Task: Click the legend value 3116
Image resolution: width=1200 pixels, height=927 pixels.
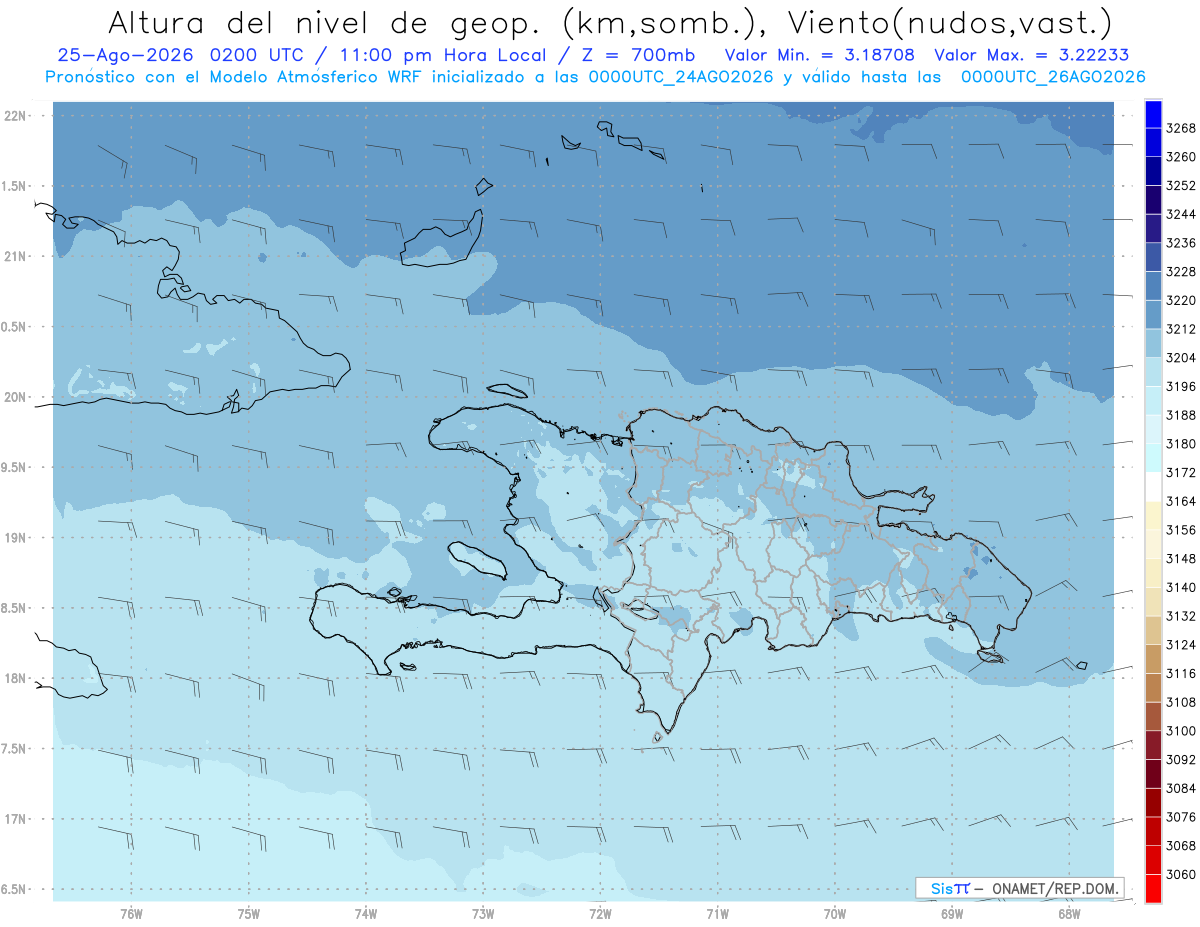Action: coord(1181,673)
